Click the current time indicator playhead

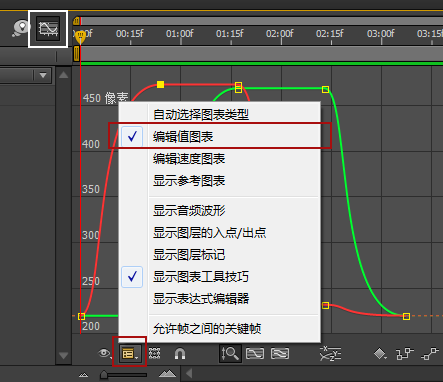[x=80, y=37]
